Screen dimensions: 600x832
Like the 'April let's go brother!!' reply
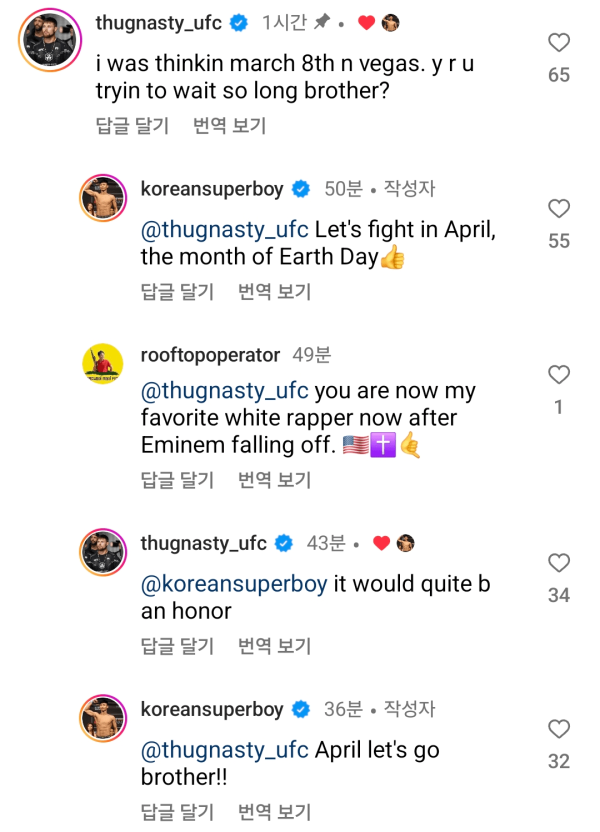click(x=559, y=729)
